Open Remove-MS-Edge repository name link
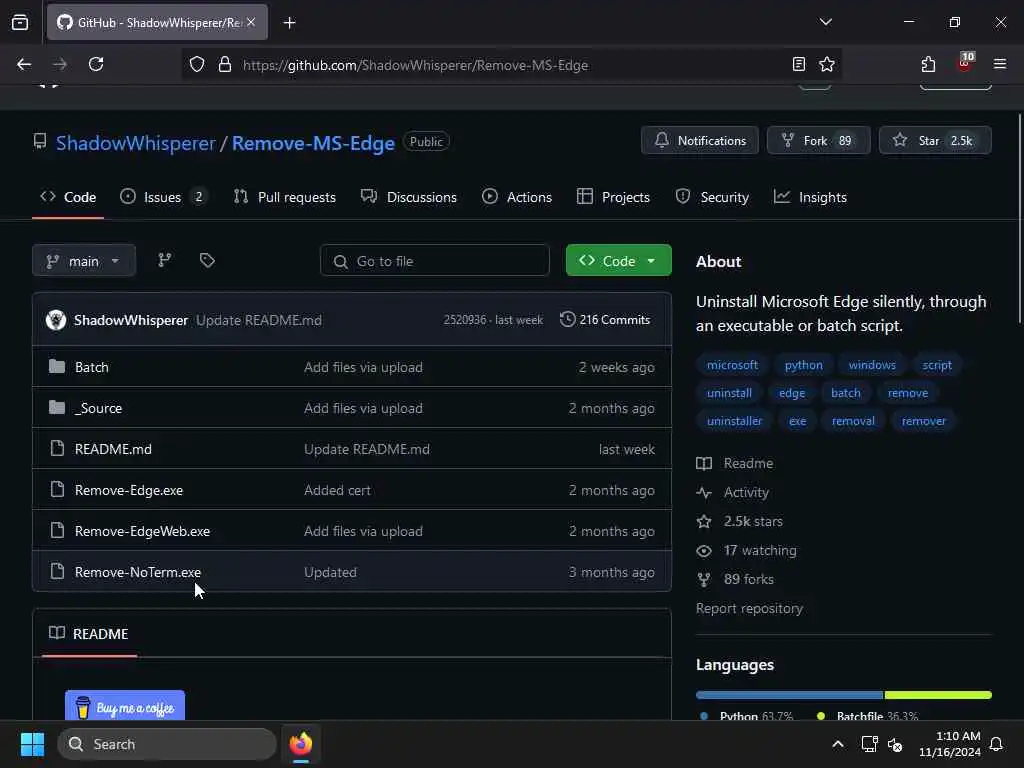The width and height of the screenshot is (1024, 768). click(x=313, y=143)
